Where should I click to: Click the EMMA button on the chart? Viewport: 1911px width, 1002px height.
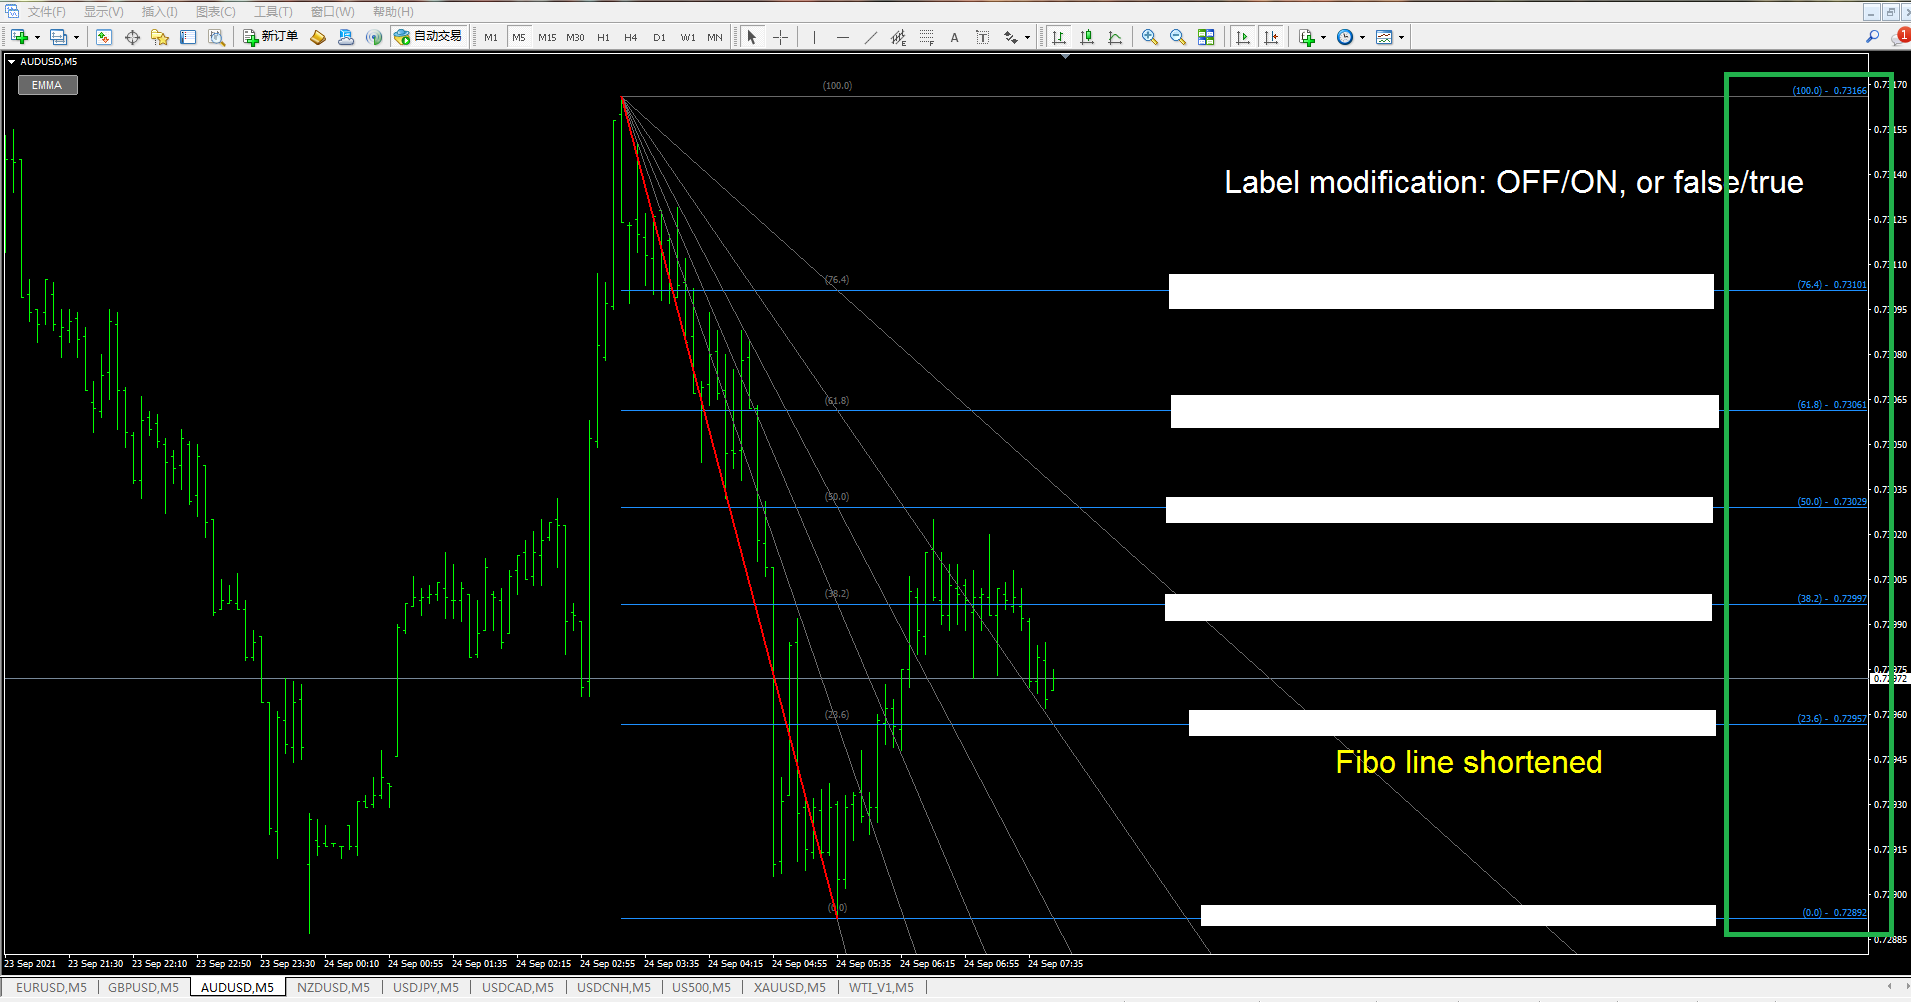(x=47, y=85)
